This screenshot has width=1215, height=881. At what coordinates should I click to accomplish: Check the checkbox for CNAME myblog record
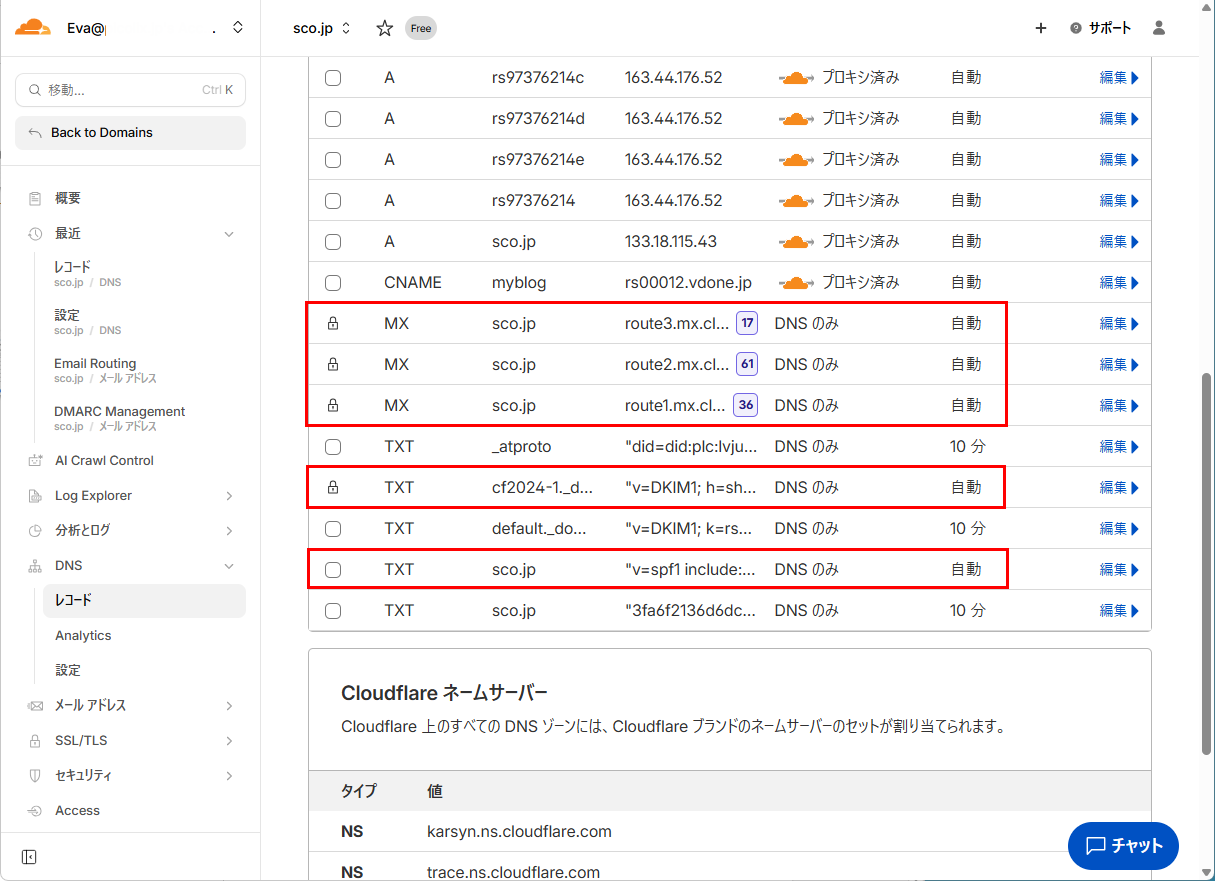[x=333, y=282]
